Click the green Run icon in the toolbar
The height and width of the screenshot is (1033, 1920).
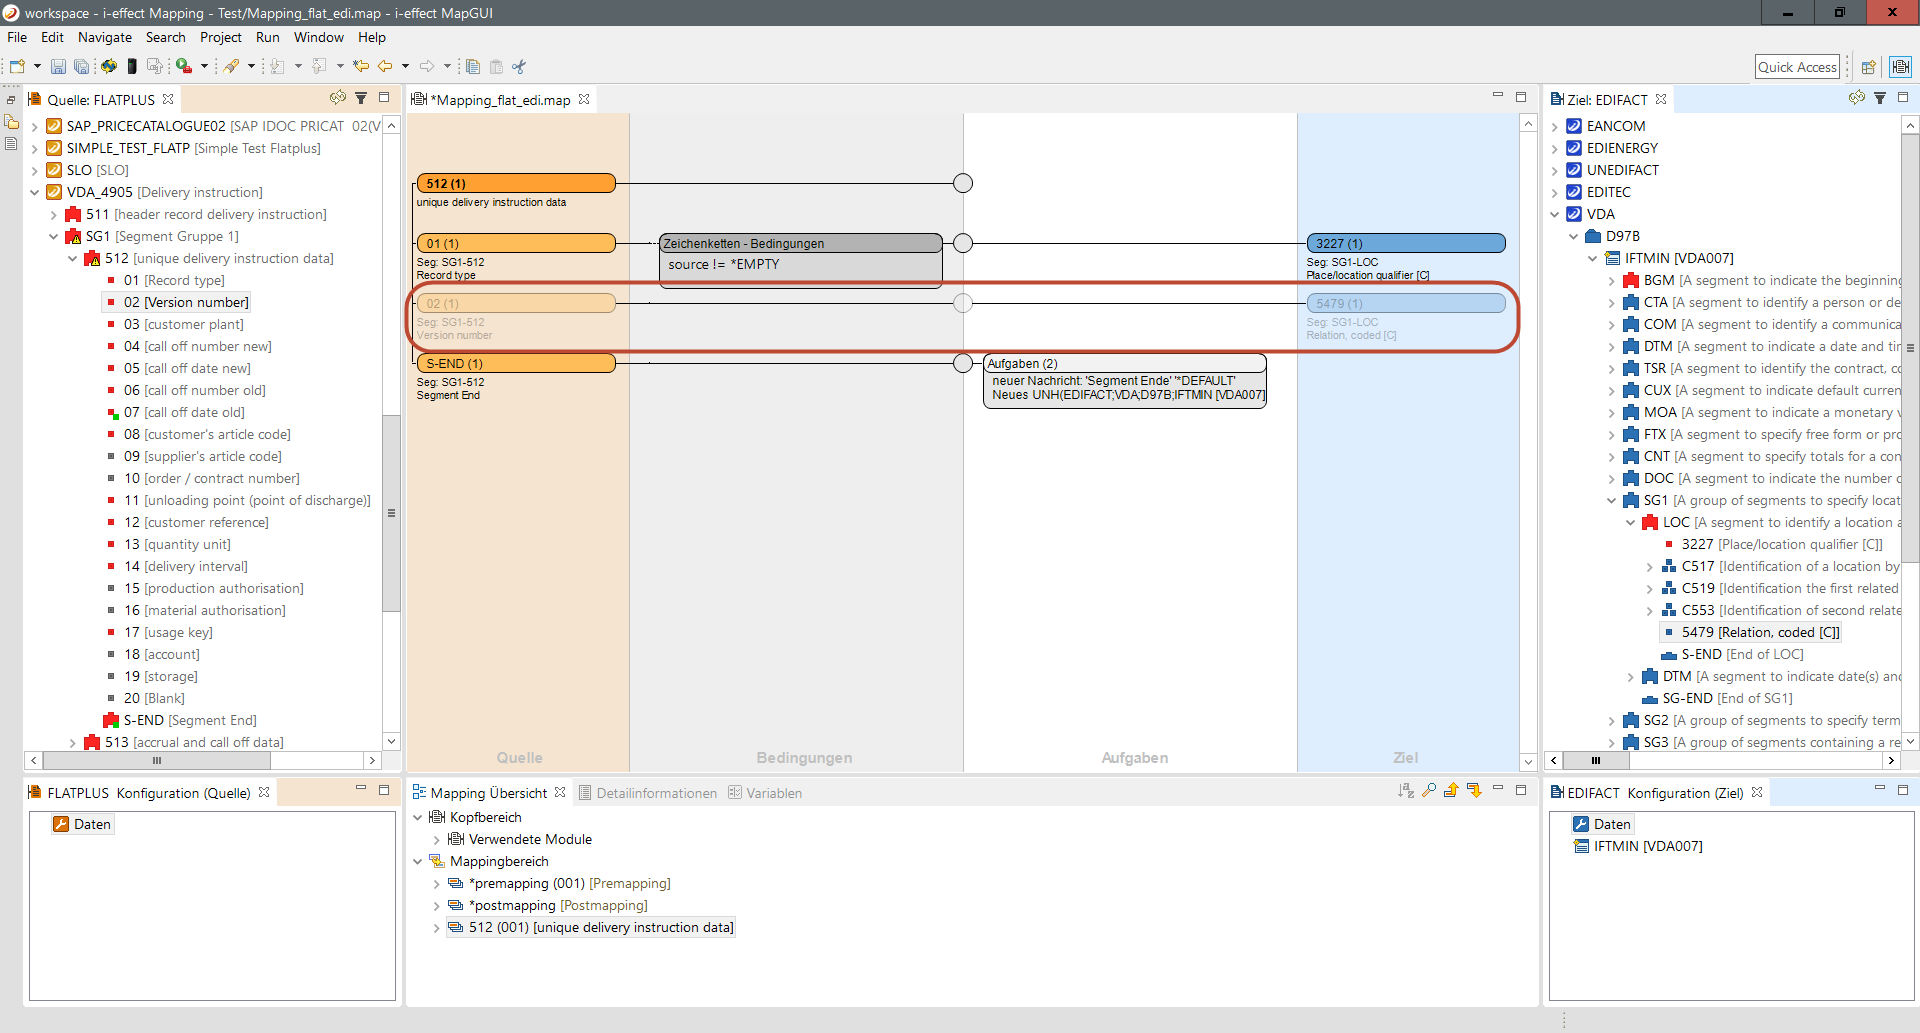184,67
